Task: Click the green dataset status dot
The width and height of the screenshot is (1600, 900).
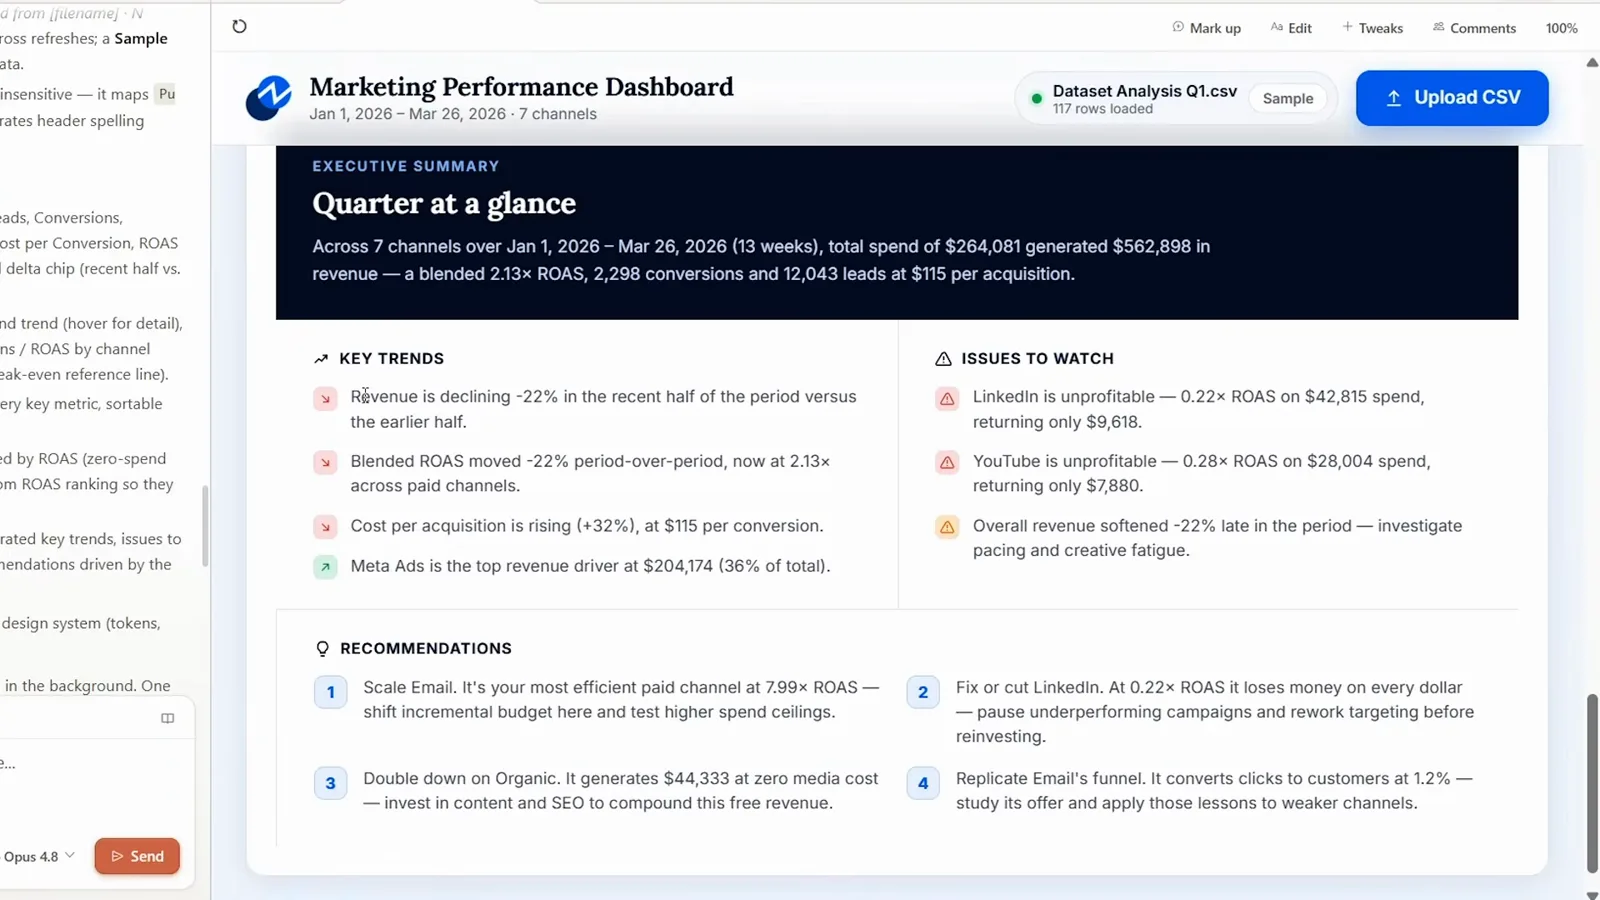Action: coord(1037,98)
